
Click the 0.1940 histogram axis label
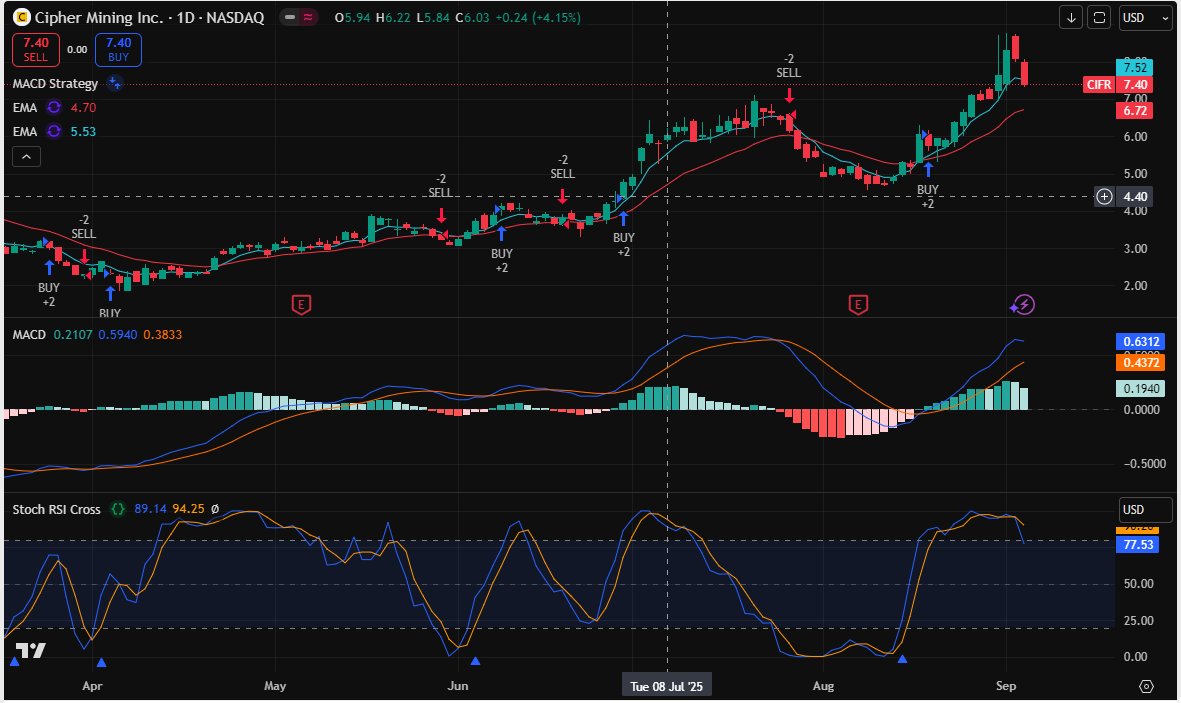click(1140, 389)
